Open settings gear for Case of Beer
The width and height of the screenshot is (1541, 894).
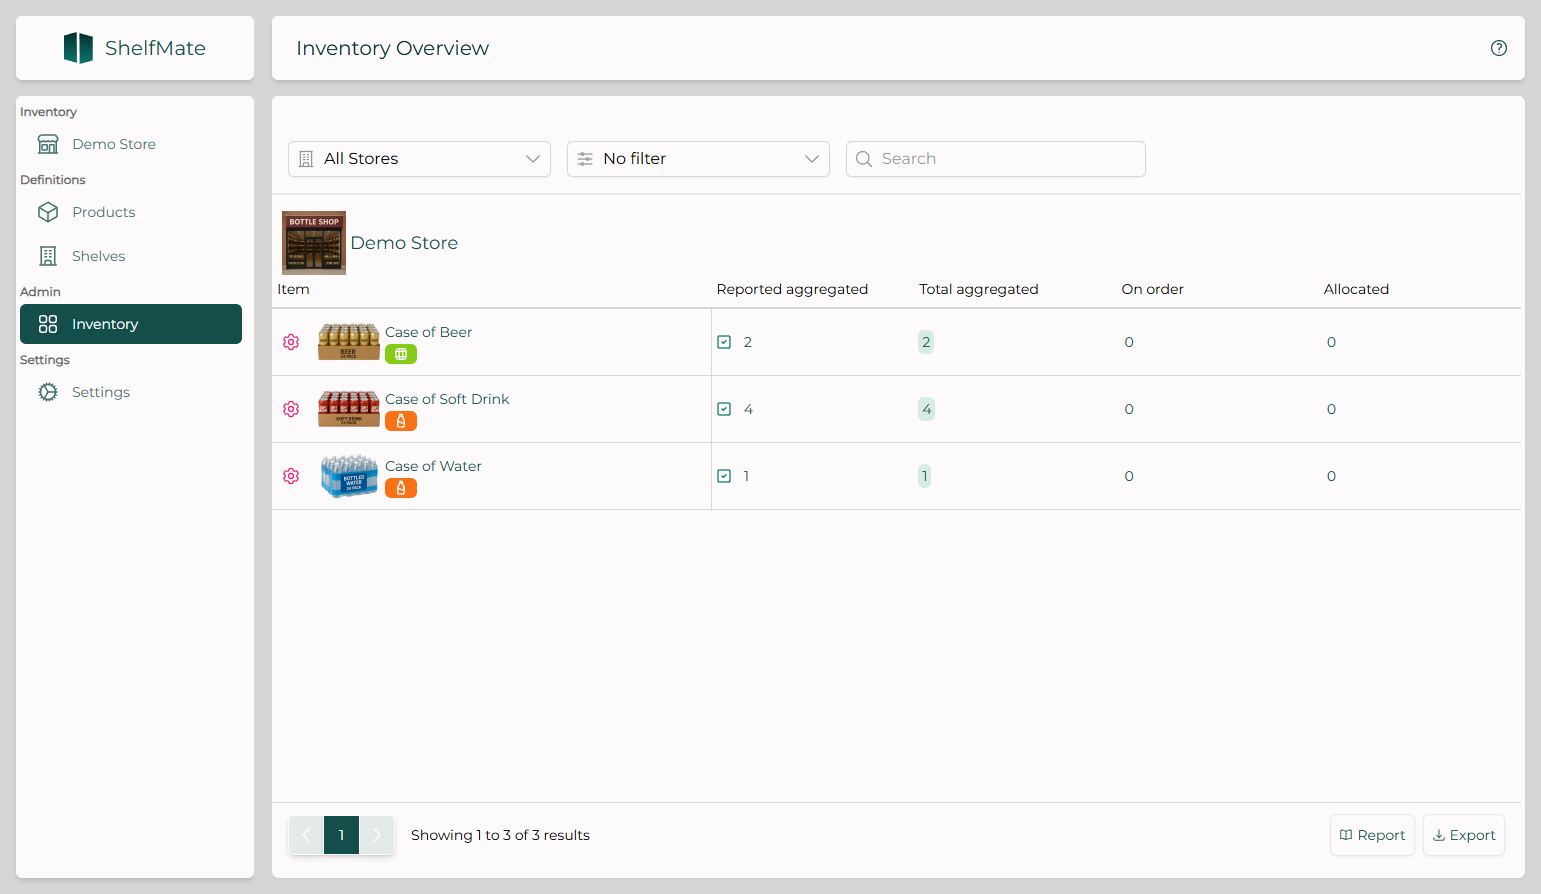point(291,342)
